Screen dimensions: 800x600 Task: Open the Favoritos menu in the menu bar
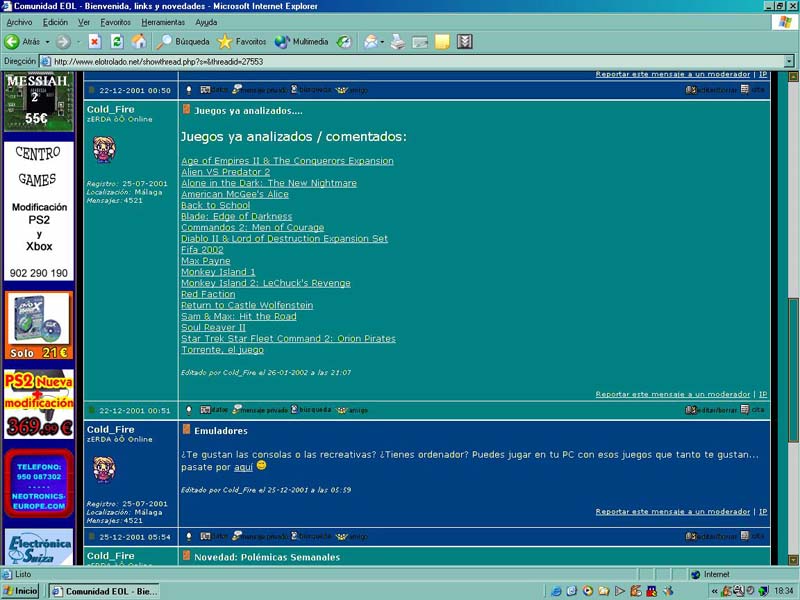(115, 22)
